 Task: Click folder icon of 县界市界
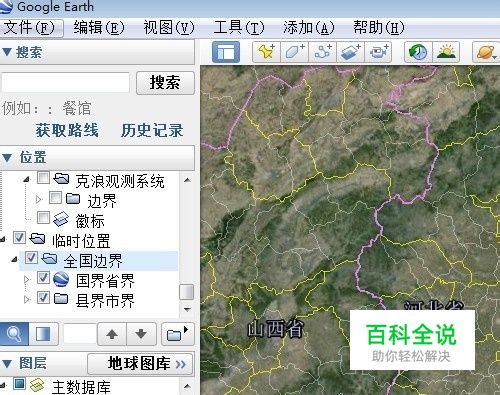click(x=61, y=298)
